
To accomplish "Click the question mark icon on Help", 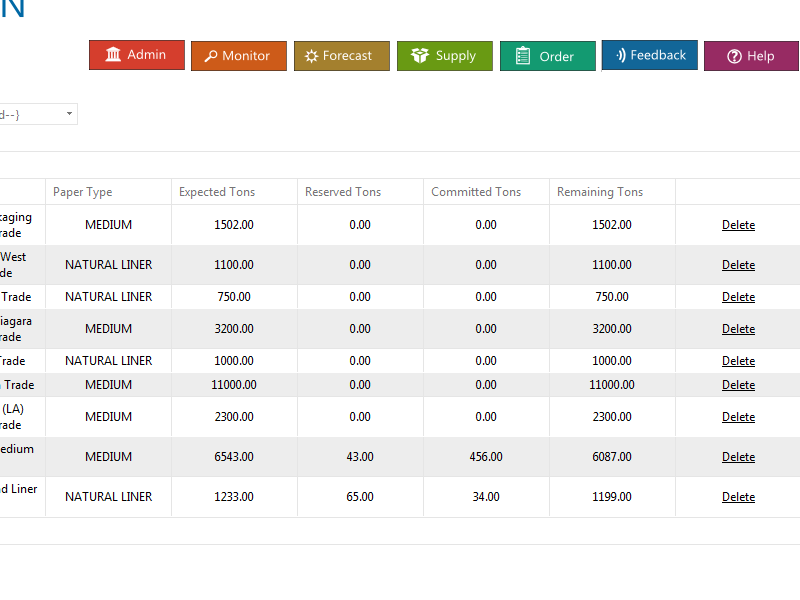I will pos(734,56).
